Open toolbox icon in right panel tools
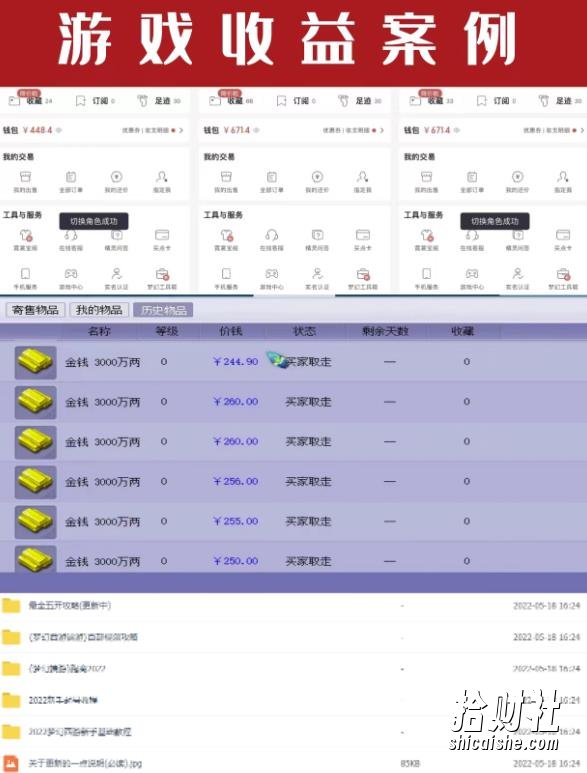The image size is (587, 773). 563,274
